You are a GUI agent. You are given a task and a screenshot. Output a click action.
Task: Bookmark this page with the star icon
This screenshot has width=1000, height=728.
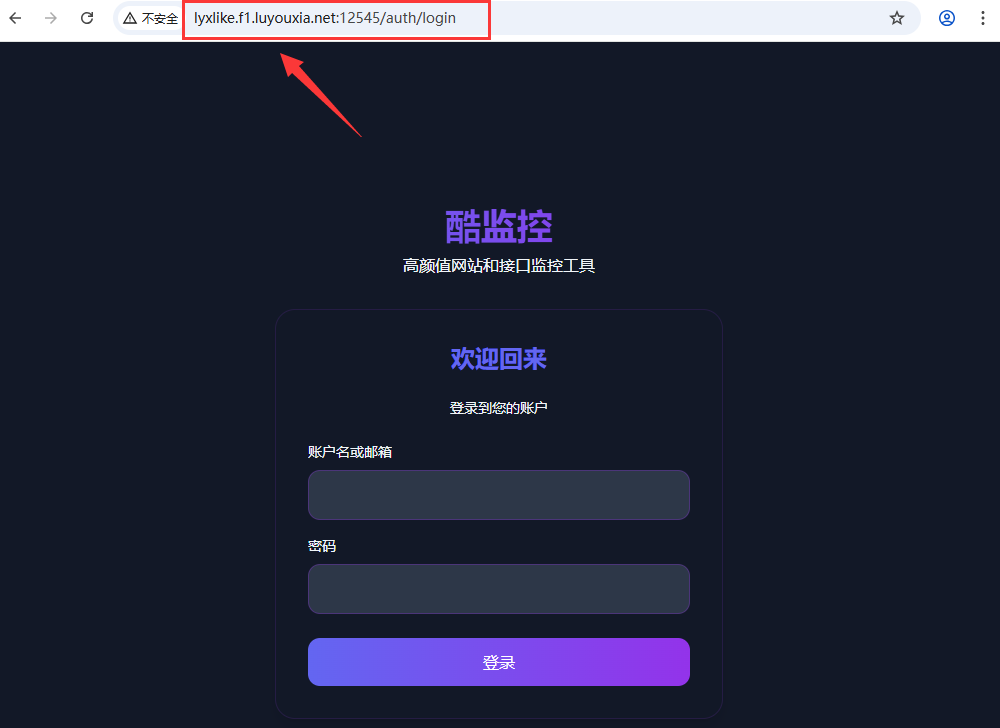point(897,18)
